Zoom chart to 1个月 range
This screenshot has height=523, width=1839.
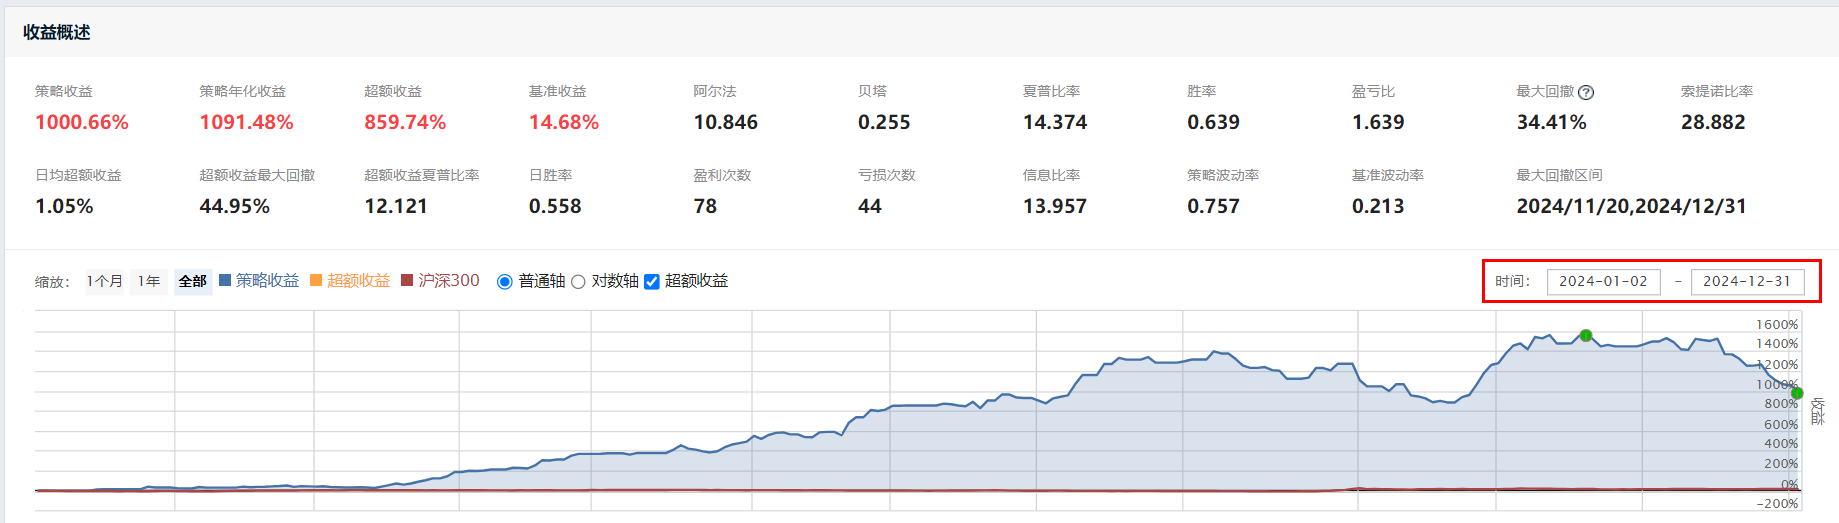point(104,281)
